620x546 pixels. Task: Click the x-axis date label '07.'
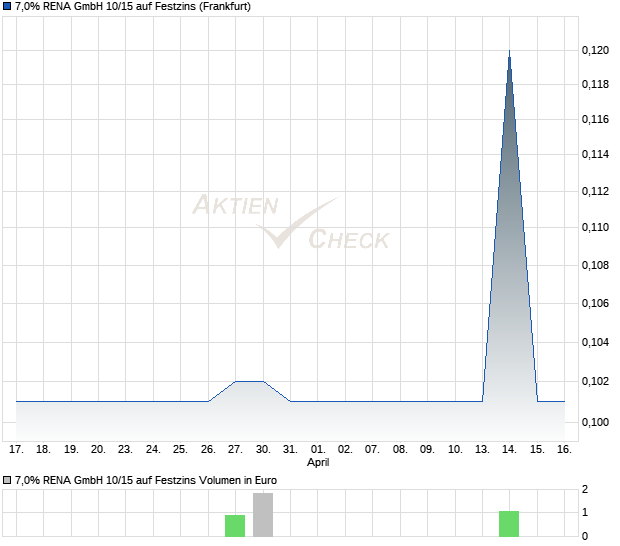click(x=372, y=450)
